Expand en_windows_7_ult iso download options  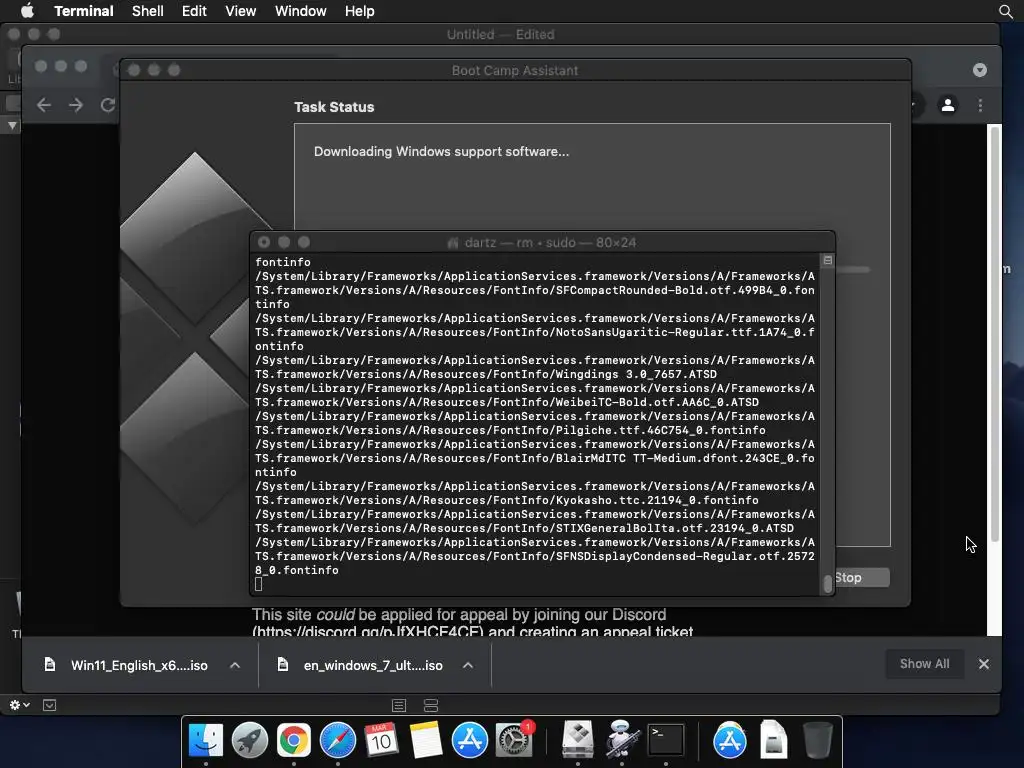point(468,665)
